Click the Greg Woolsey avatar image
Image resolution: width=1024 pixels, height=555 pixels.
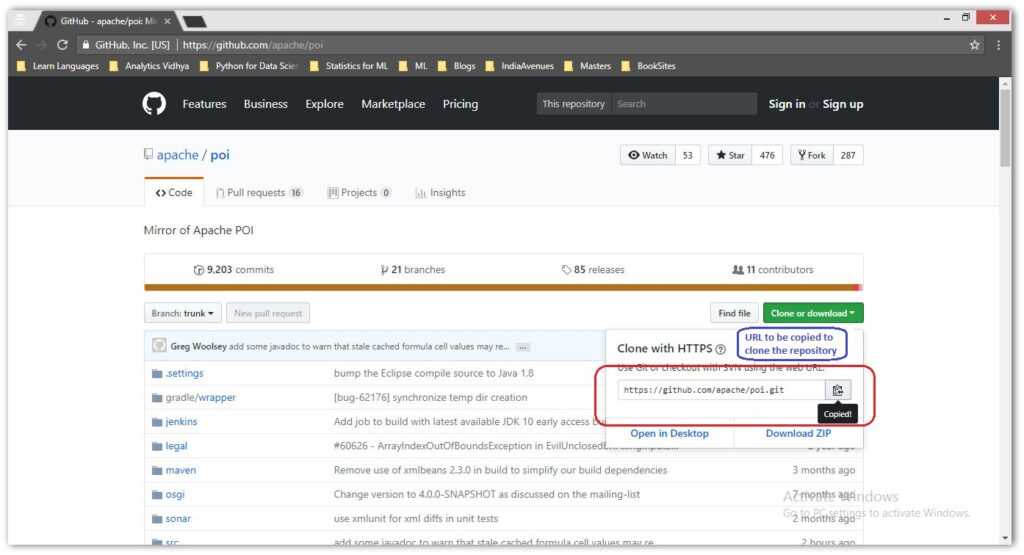[x=159, y=346]
